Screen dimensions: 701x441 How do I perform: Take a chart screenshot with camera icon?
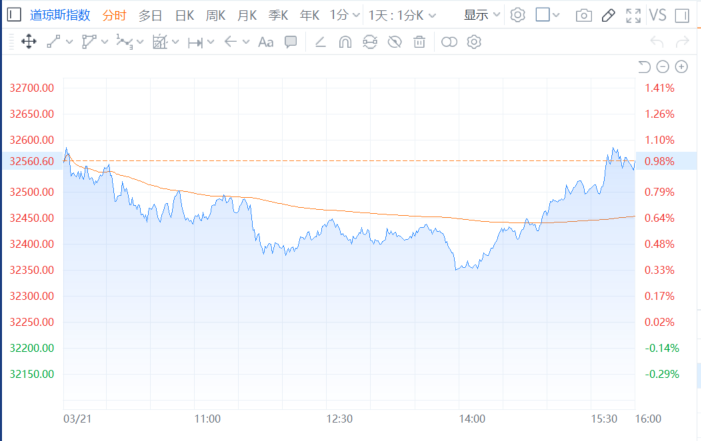(584, 15)
